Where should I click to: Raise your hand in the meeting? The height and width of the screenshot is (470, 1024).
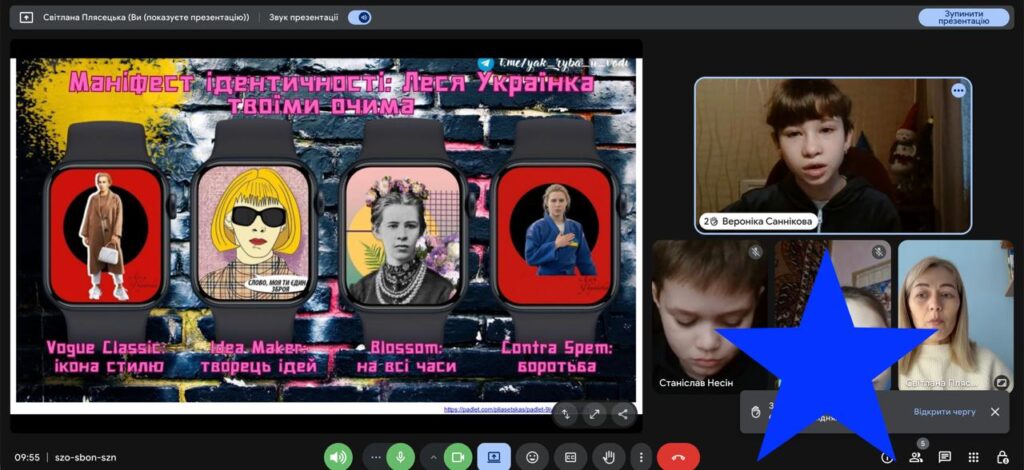click(x=608, y=457)
